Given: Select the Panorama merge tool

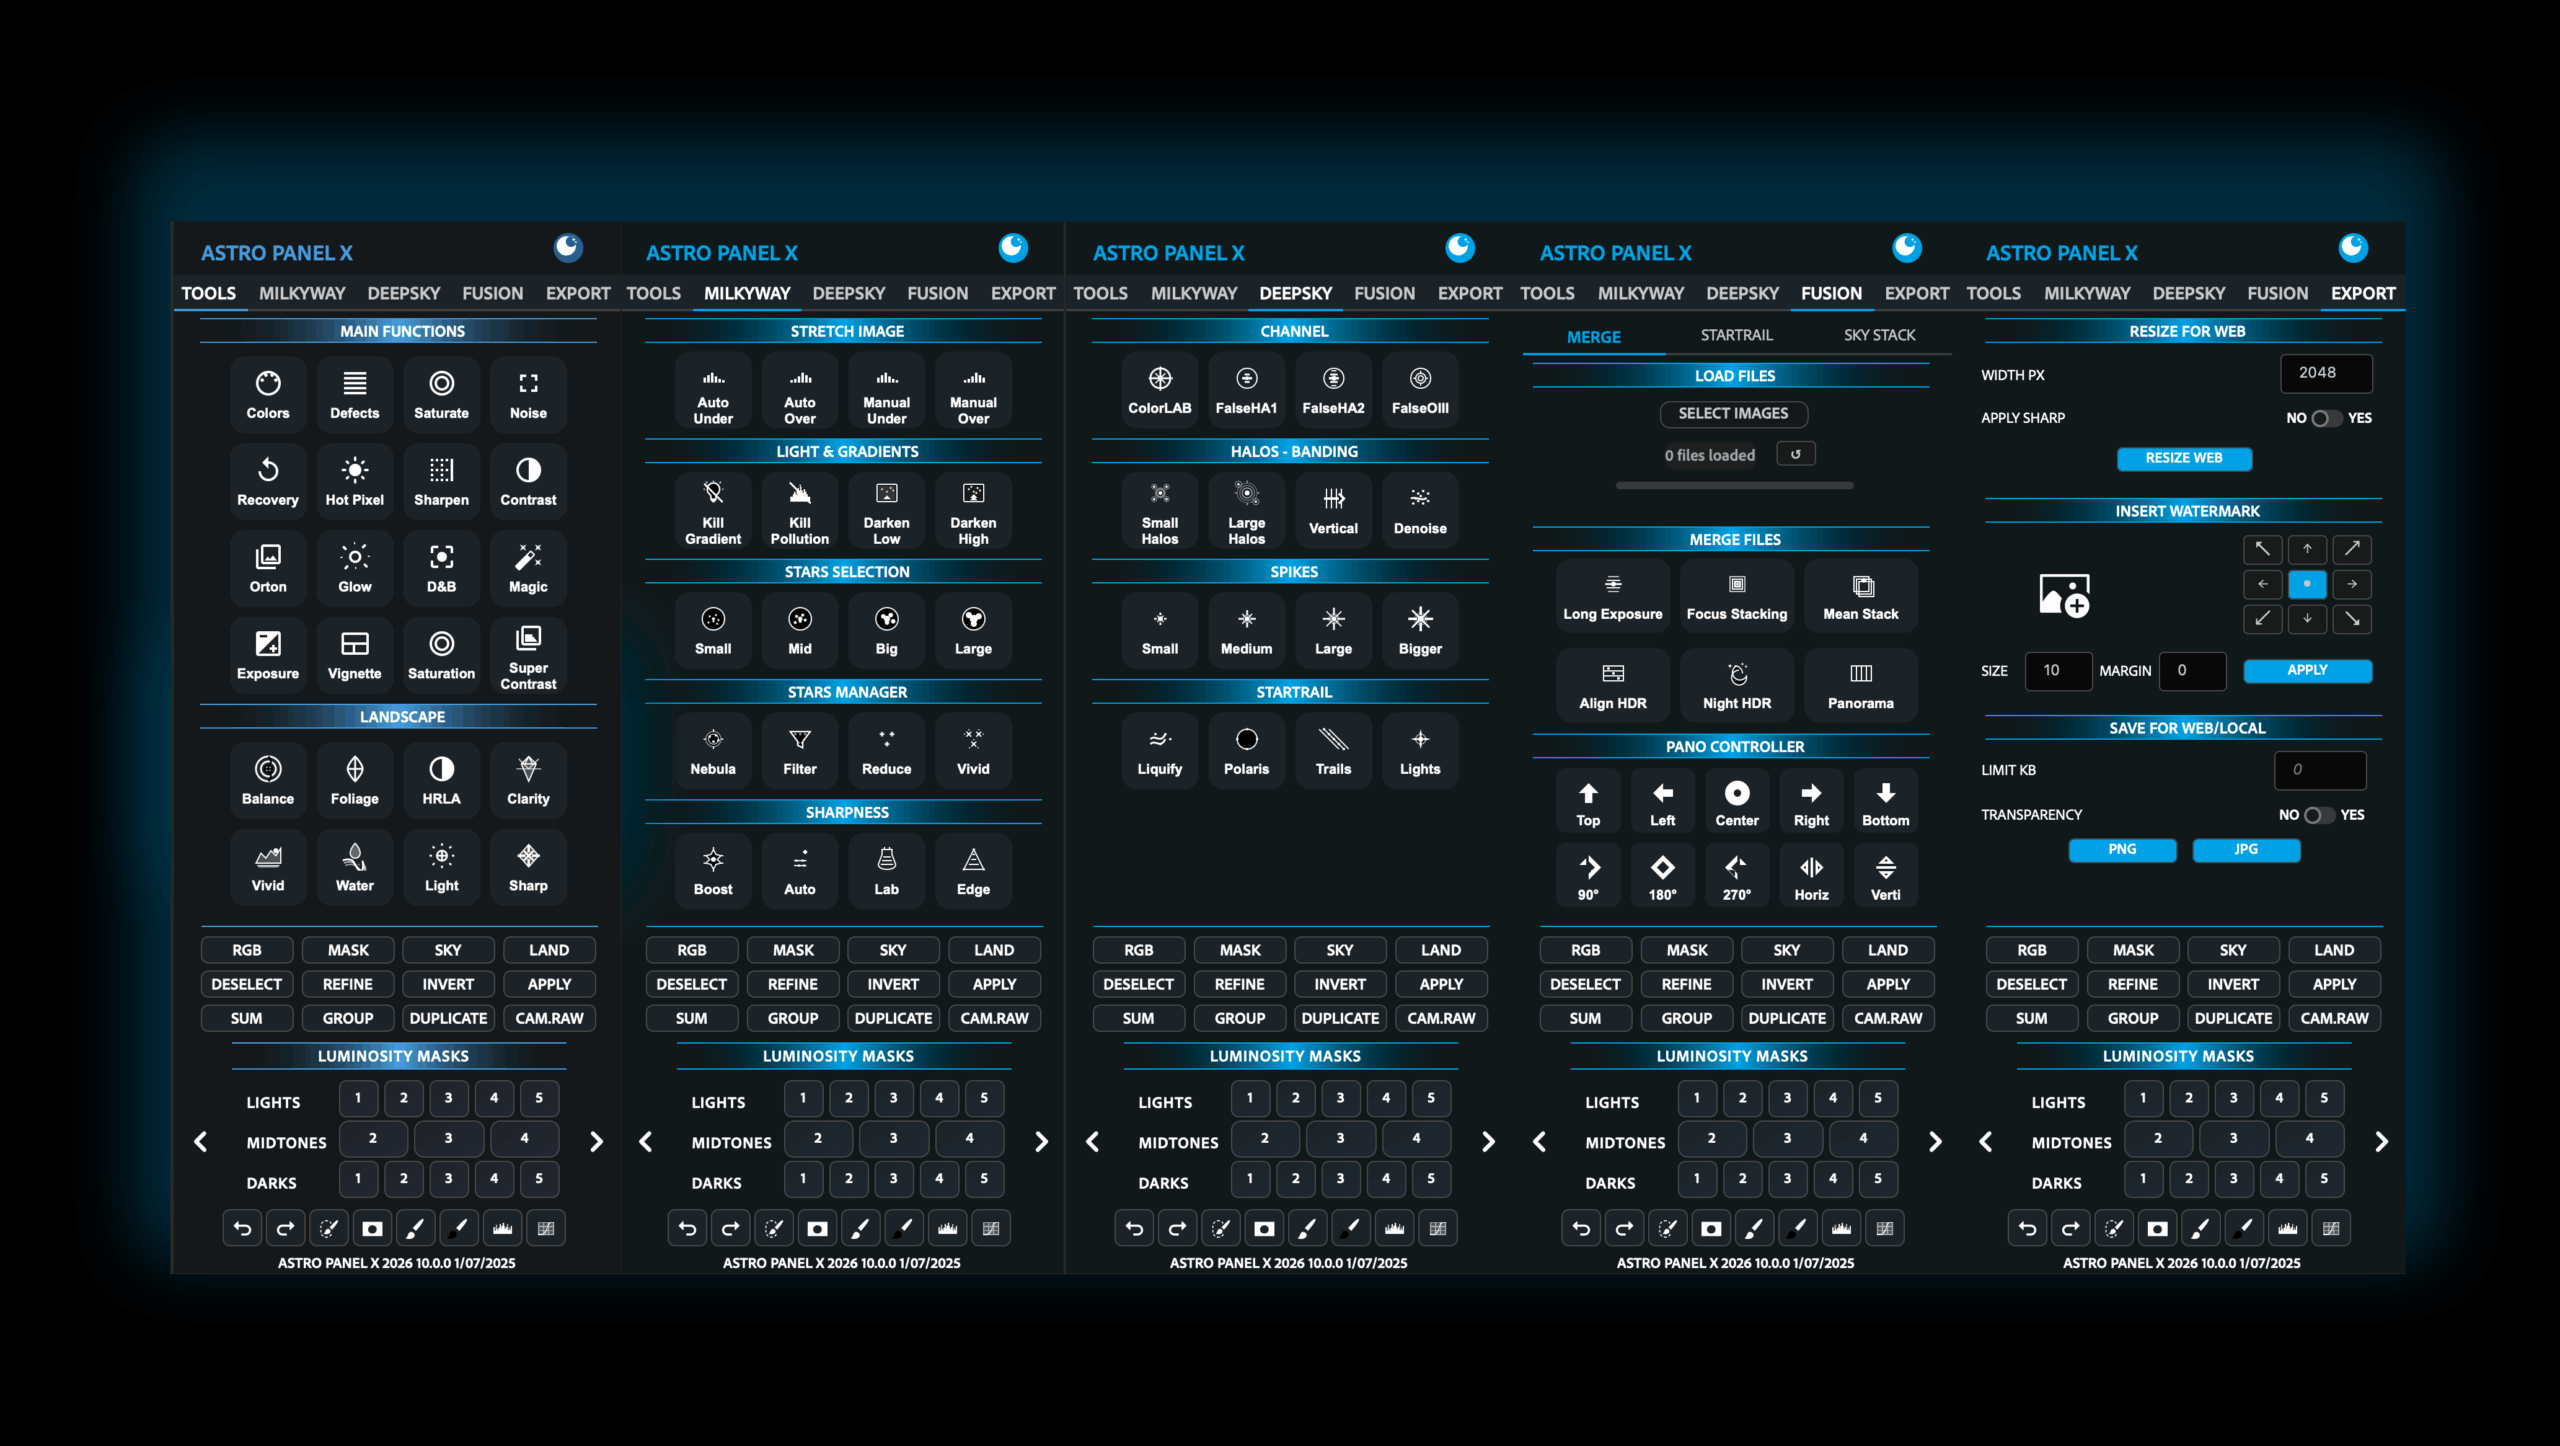Looking at the screenshot, I should [x=1861, y=685].
